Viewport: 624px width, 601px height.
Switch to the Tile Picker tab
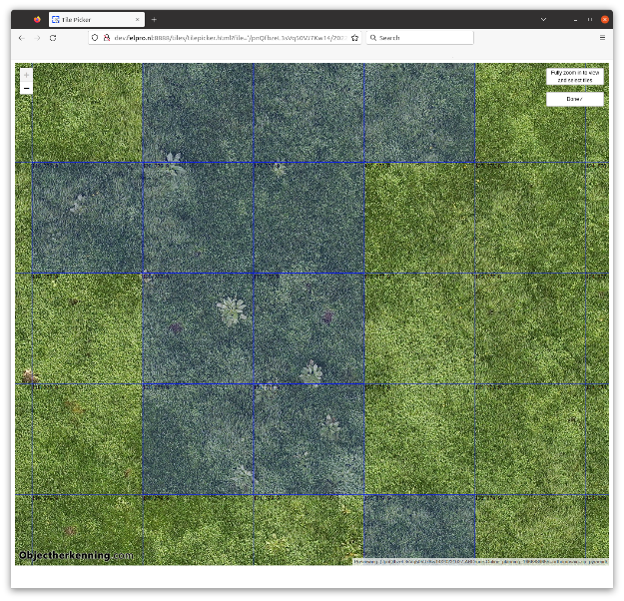click(90, 19)
